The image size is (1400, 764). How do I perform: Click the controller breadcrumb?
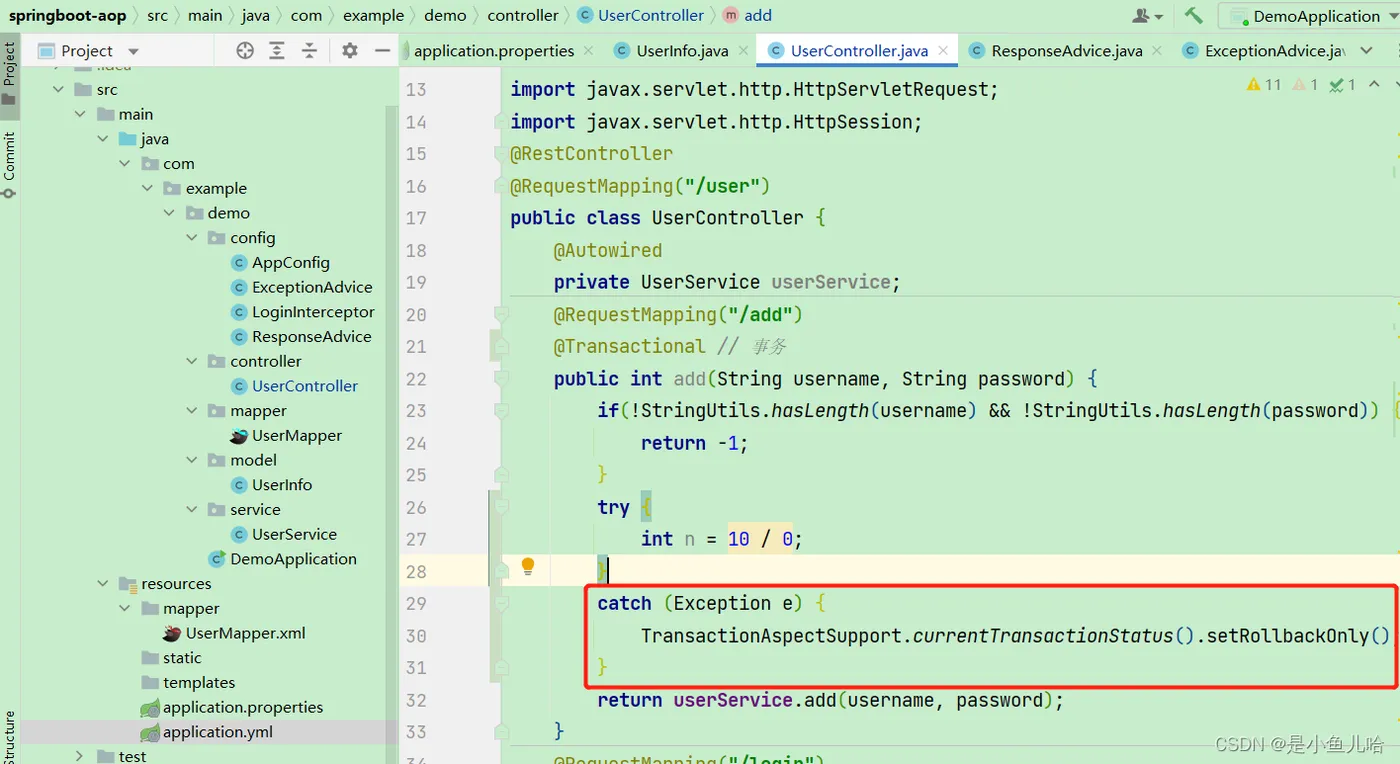523,15
